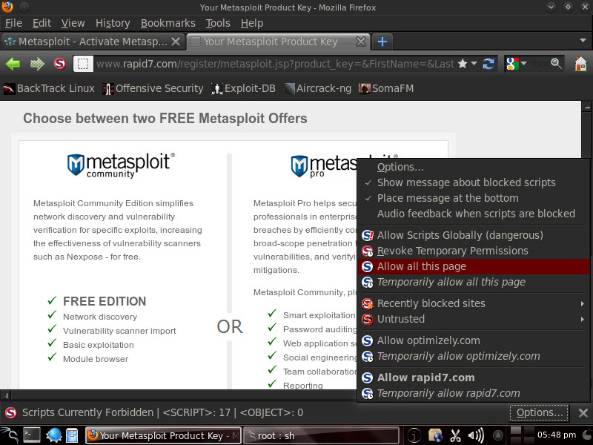Toggle Show message about blocked scripts

473,183
